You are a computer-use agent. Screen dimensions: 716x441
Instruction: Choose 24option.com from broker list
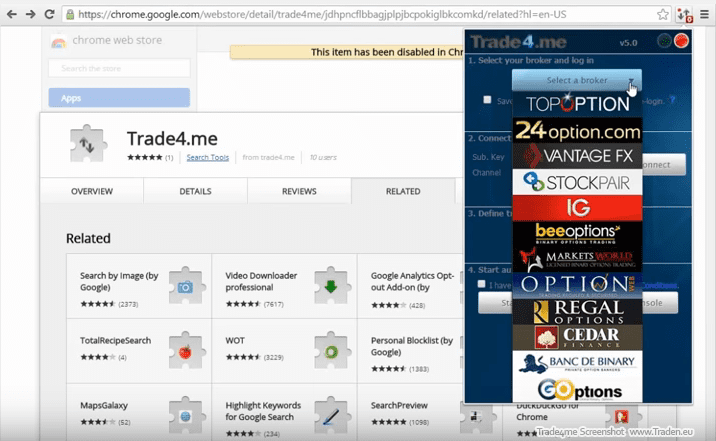click(577, 131)
